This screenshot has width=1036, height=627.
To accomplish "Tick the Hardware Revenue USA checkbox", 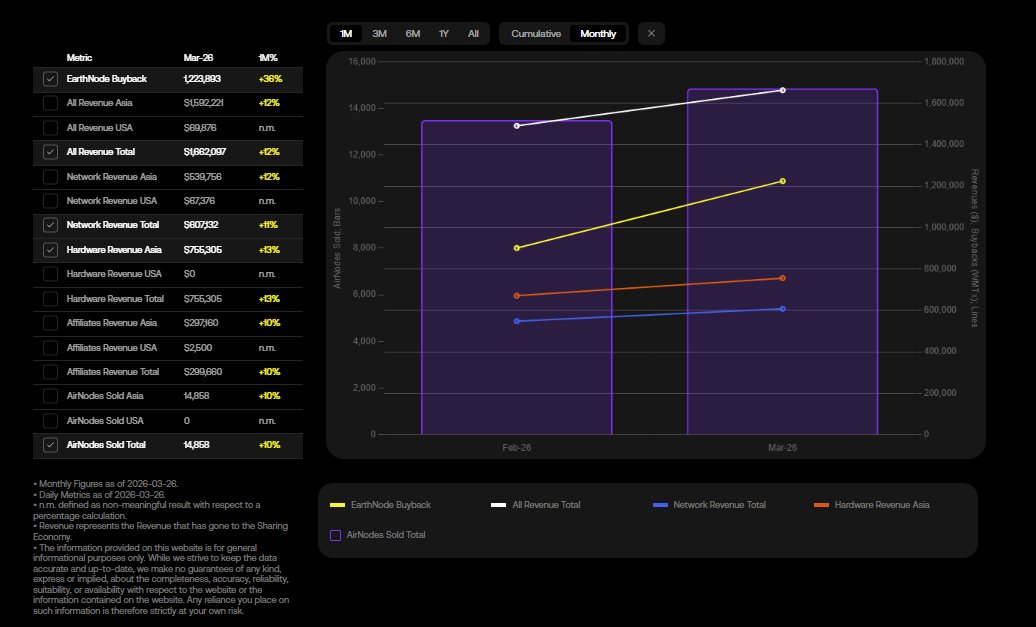I will pyautogui.click(x=50, y=274).
